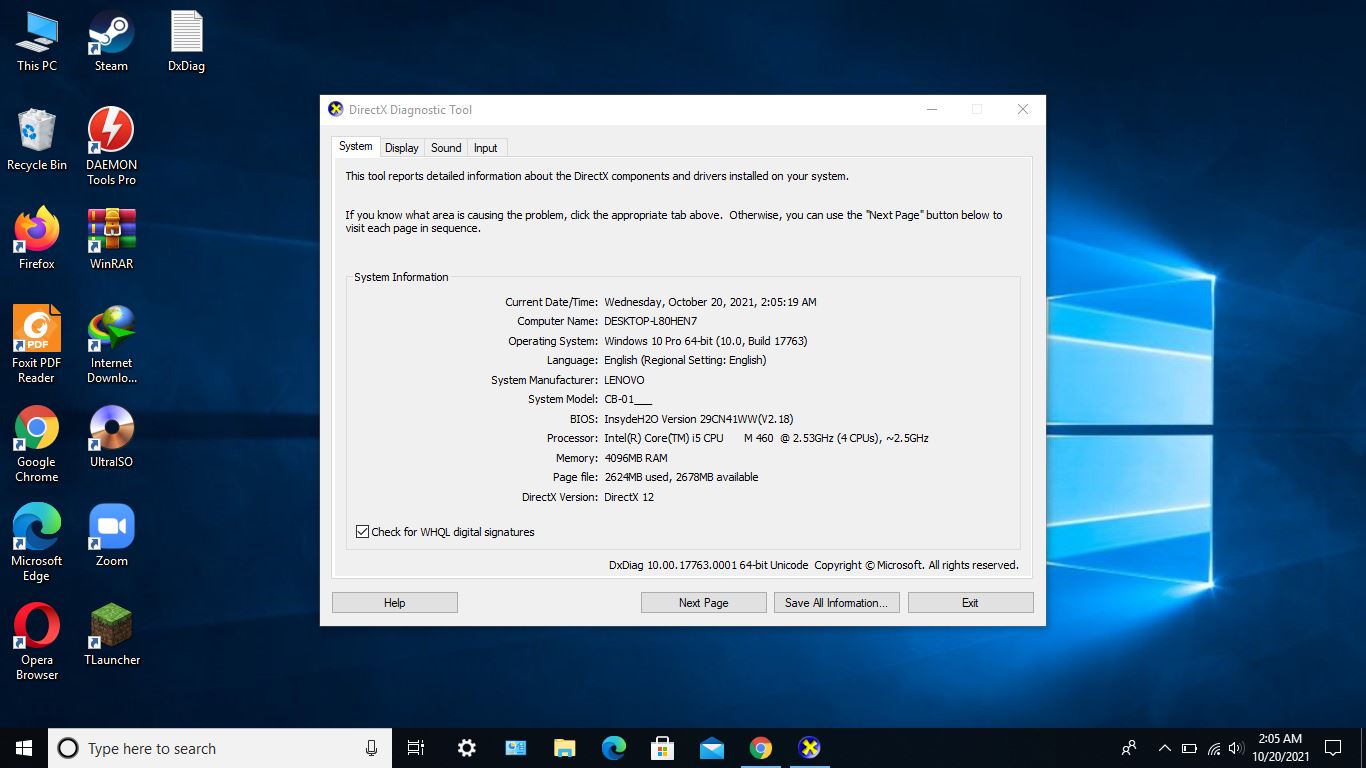Open the volume control in system tray
Screen dimensions: 1366x768
[x=1235, y=747]
